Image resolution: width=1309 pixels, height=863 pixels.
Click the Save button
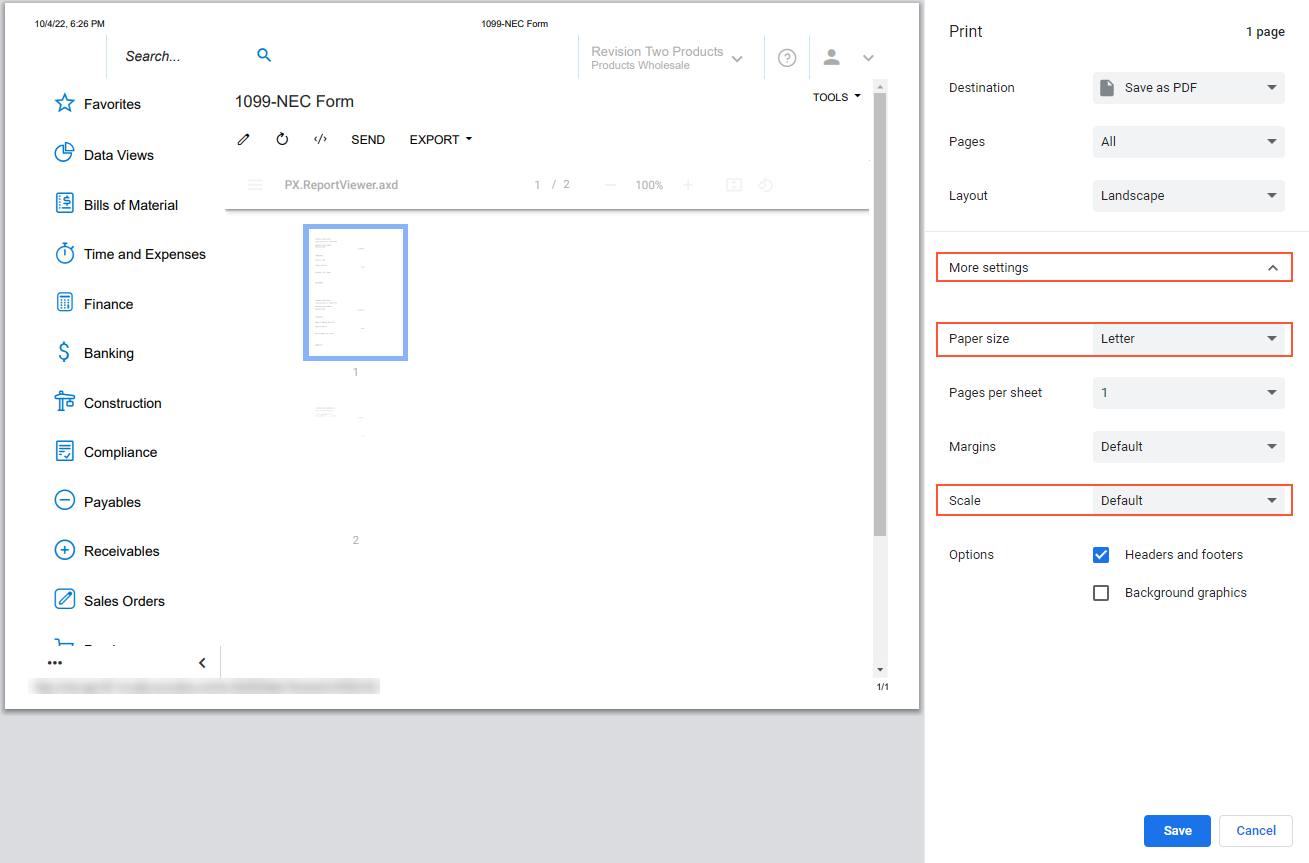click(1177, 830)
